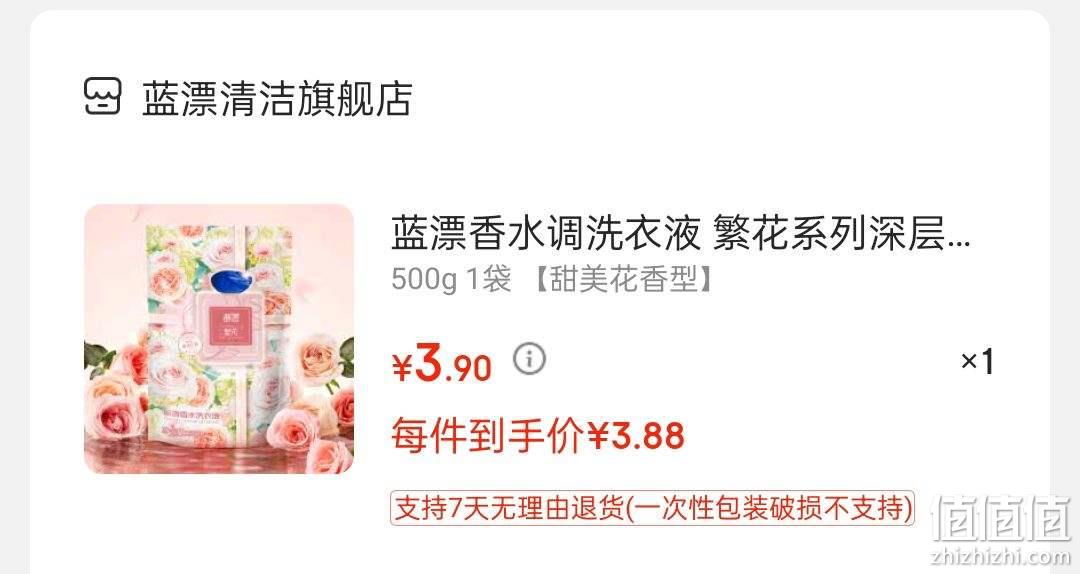Click the rose at the thumbnail's lower right
Image resolution: width=1080 pixels, height=574 pixels.
click(327, 453)
